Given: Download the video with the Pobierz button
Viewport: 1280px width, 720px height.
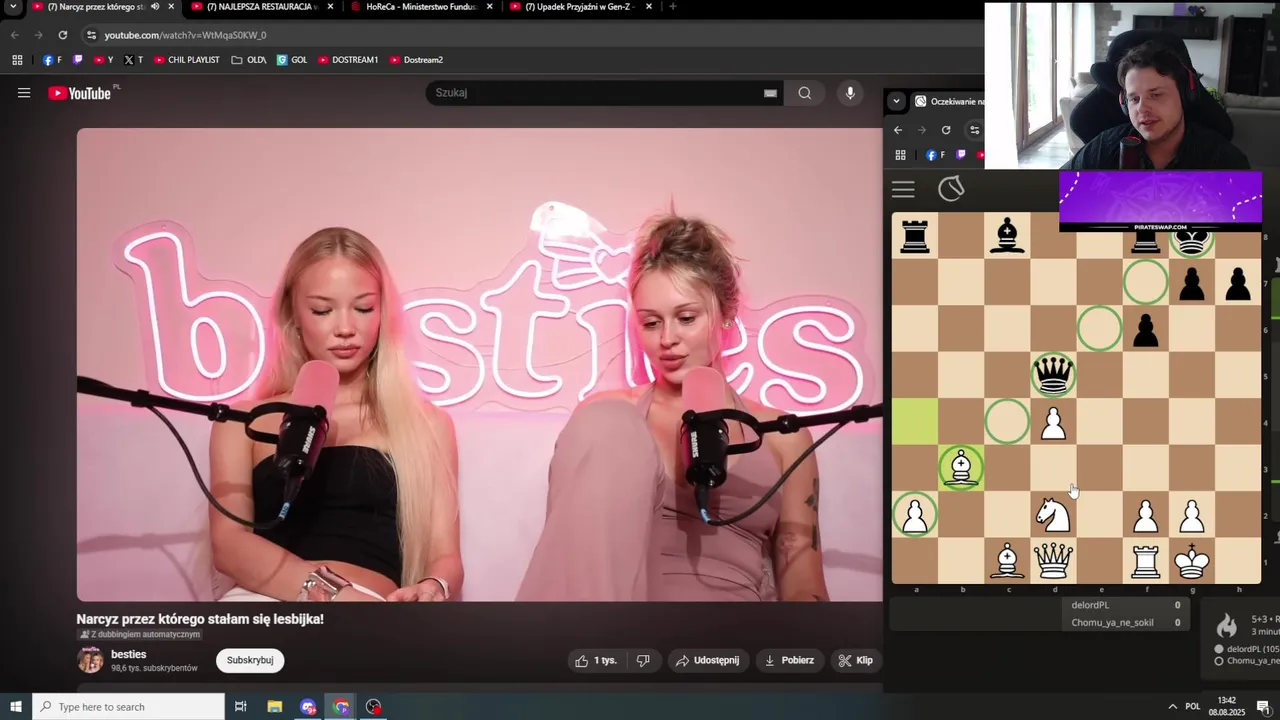Looking at the screenshot, I should (790, 660).
